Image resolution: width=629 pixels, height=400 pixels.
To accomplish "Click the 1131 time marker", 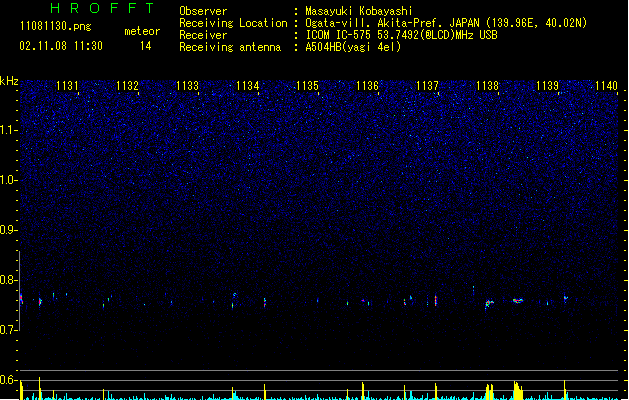I will coord(67,86).
